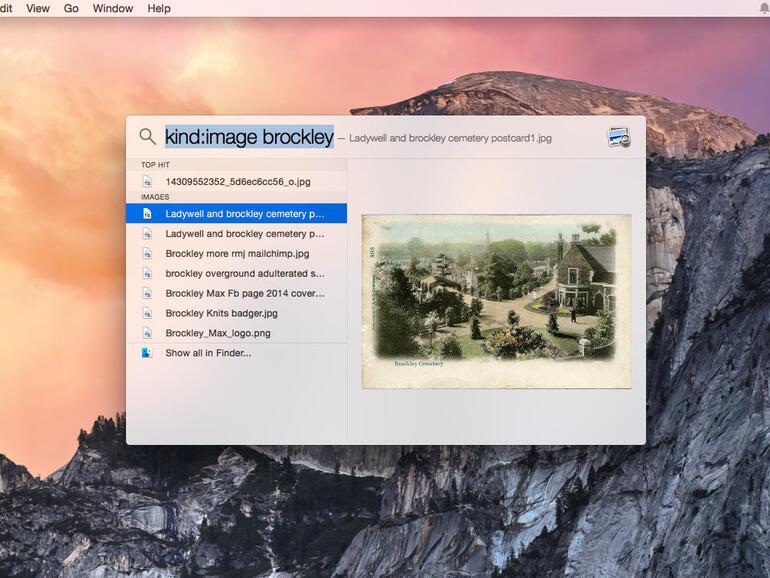The image size is (770, 578).
Task: Click the Spotlight magnifying glass icon
Action: [147, 137]
